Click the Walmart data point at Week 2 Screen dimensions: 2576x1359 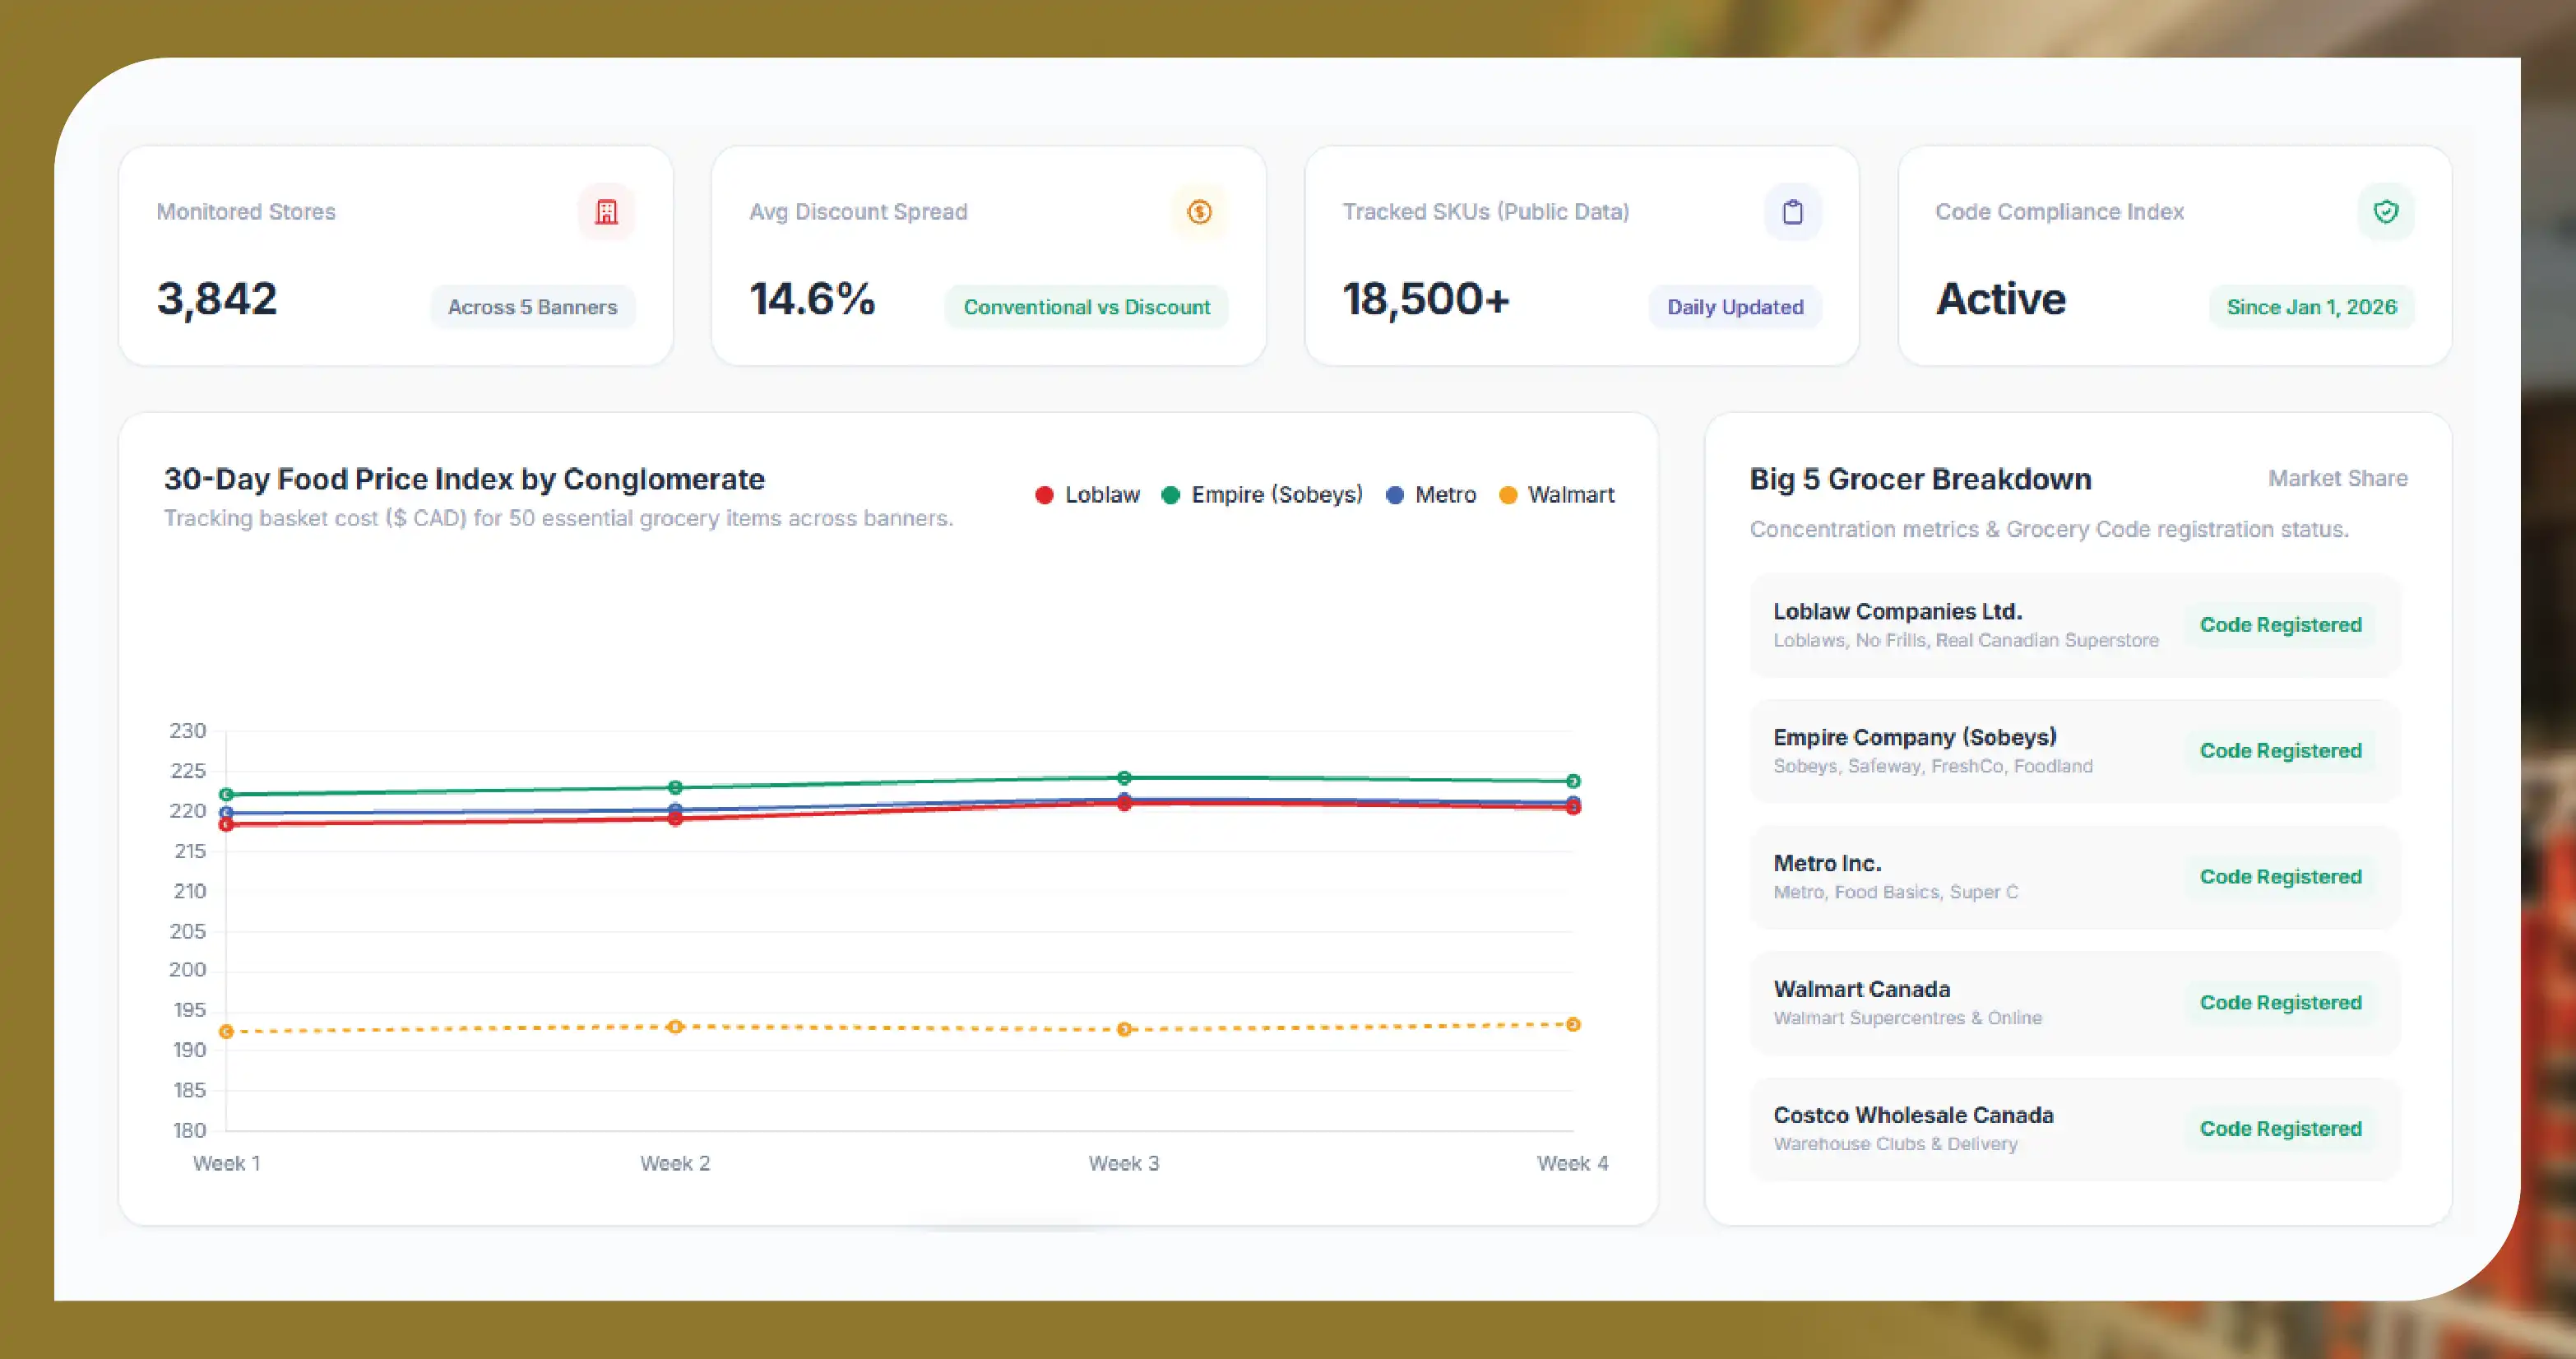(675, 1027)
